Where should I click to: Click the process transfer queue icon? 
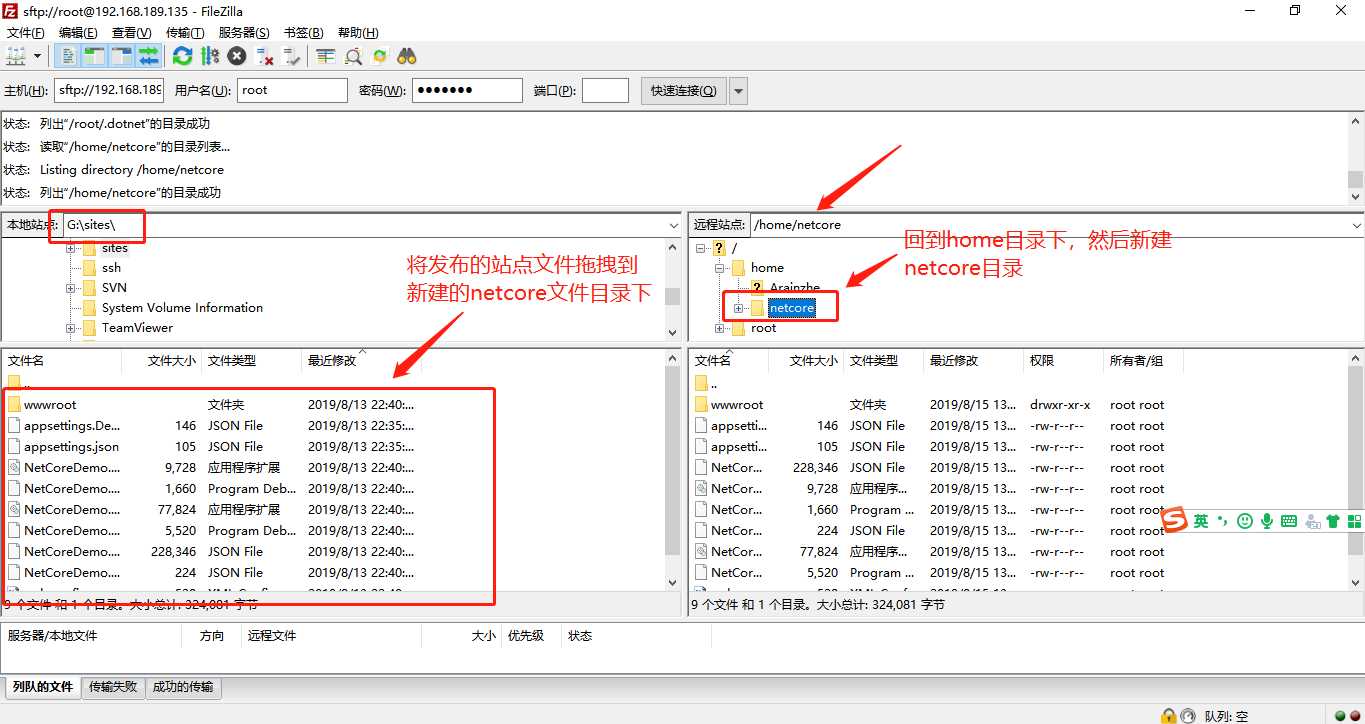209,56
